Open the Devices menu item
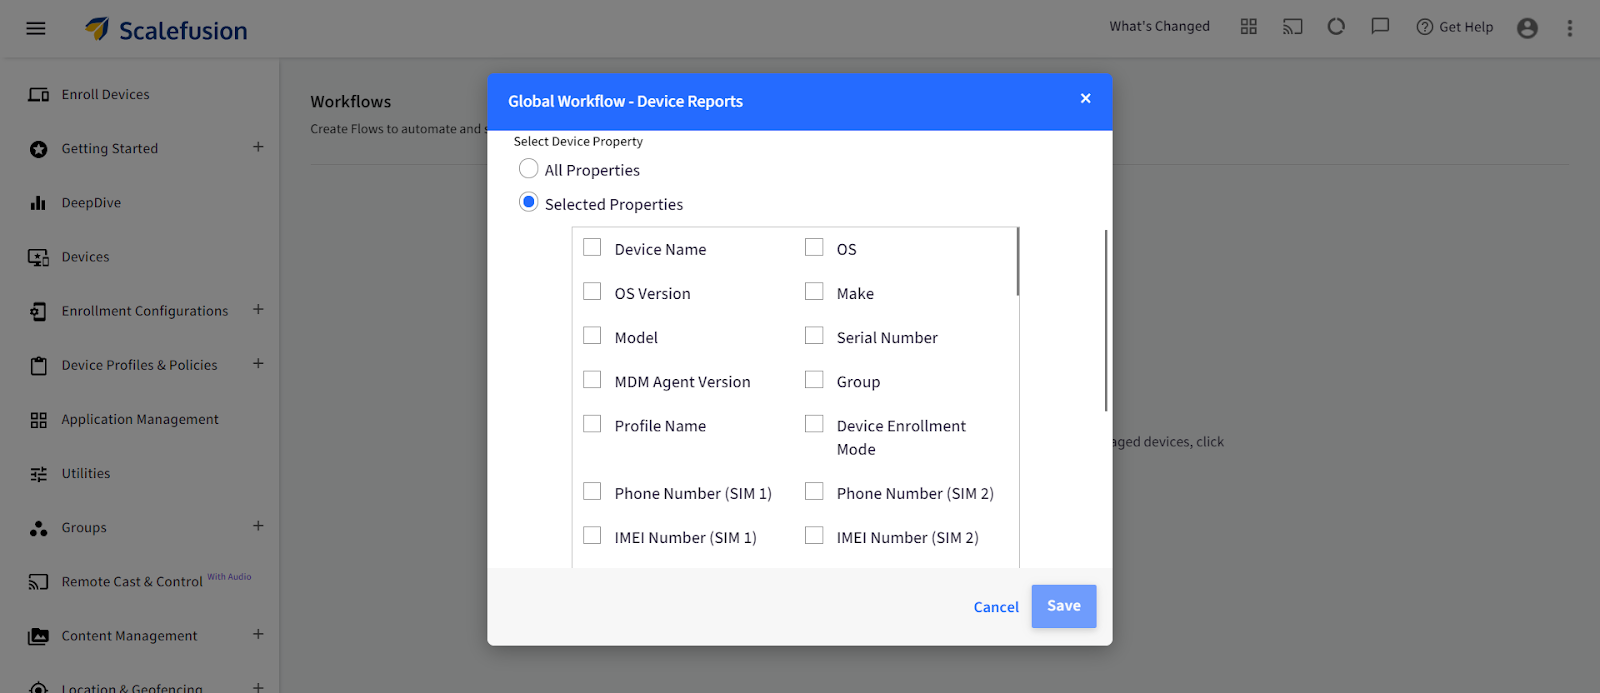The height and width of the screenshot is (693, 1600). (85, 257)
